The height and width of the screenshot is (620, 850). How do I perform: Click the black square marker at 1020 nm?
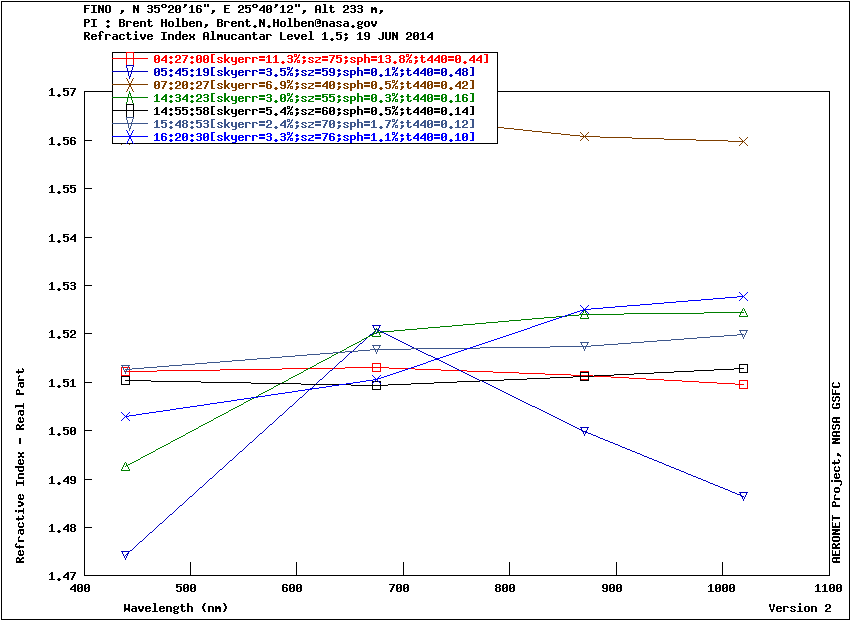click(x=743, y=369)
